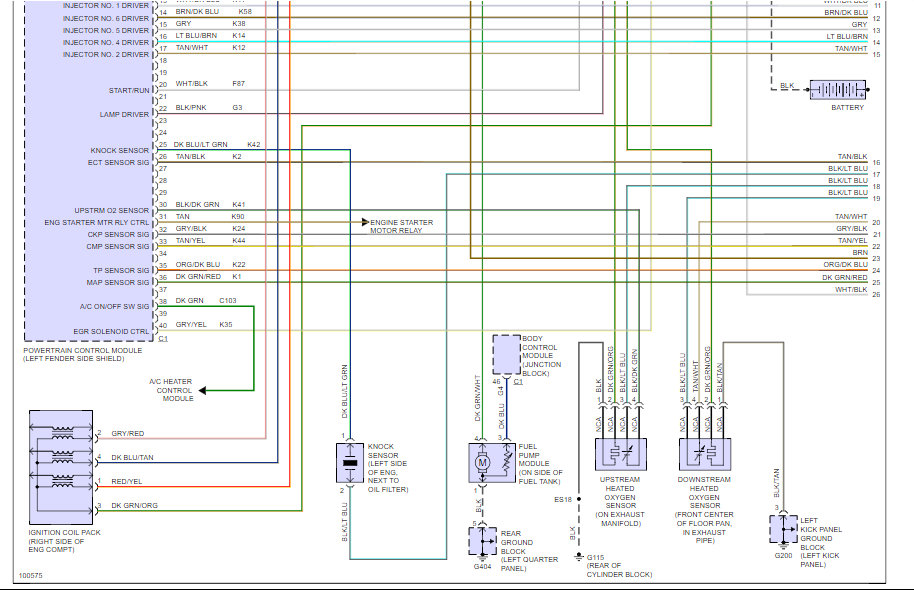Click the 'ECT SENSOR SIG' pin label
The width and height of the screenshot is (914, 591).
tap(118, 163)
